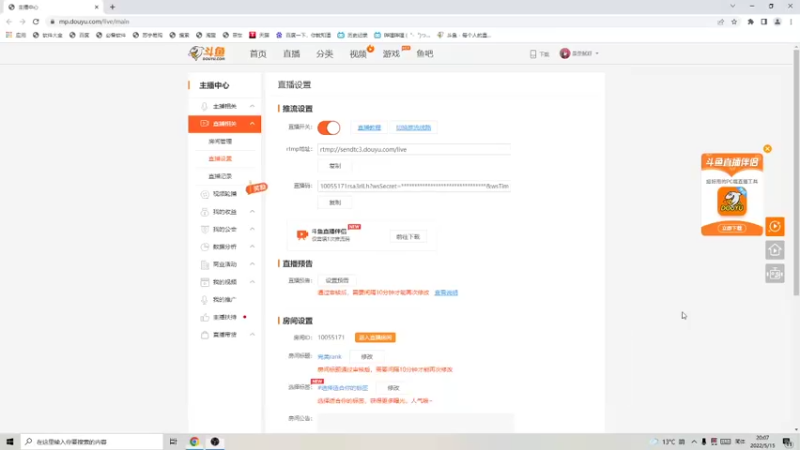The width and height of the screenshot is (800, 450).
Task: Click the blue hashtag tag selection link
Action: tap(342, 388)
